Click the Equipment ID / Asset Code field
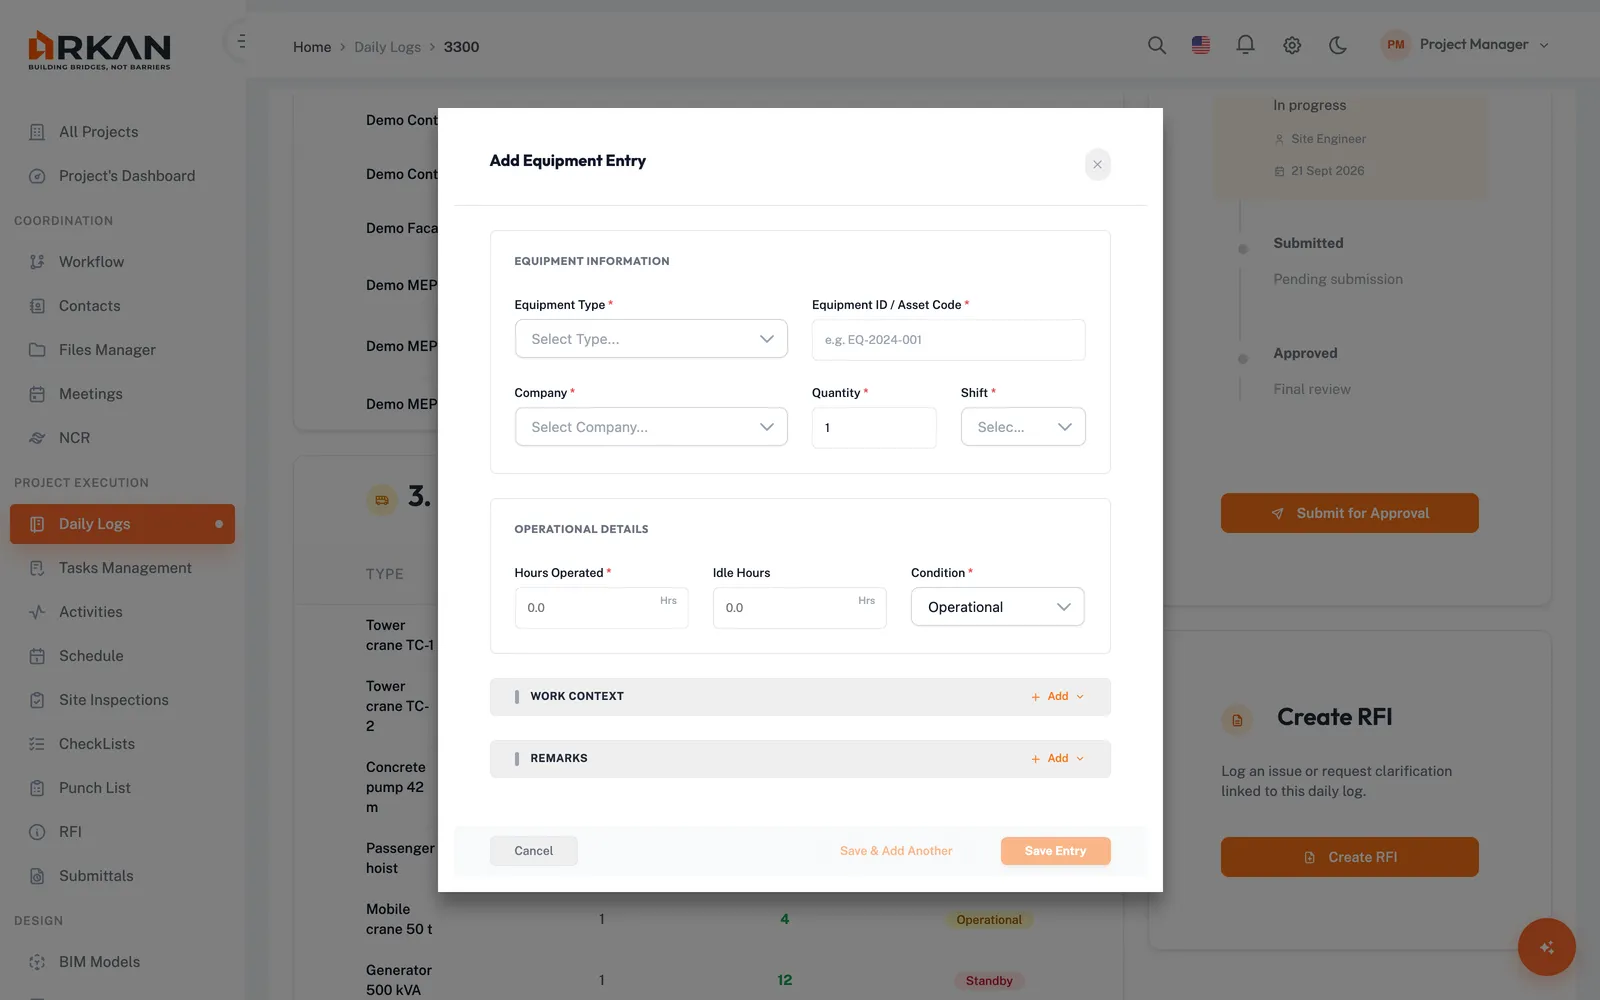This screenshot has width=1600, height=1000. (x=948, y=340)
